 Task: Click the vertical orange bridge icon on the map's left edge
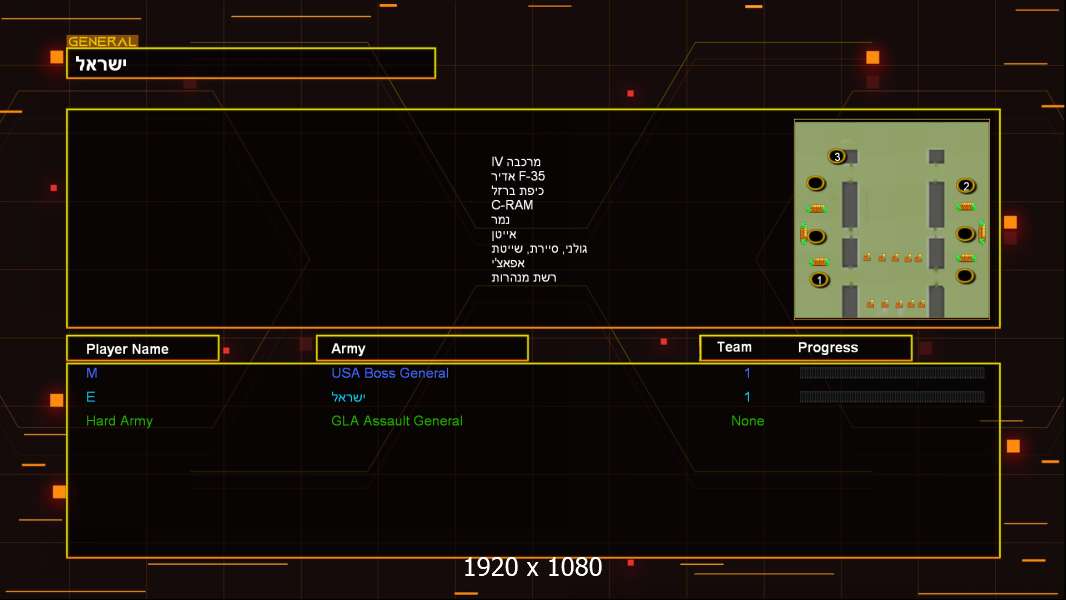[804, 233]
